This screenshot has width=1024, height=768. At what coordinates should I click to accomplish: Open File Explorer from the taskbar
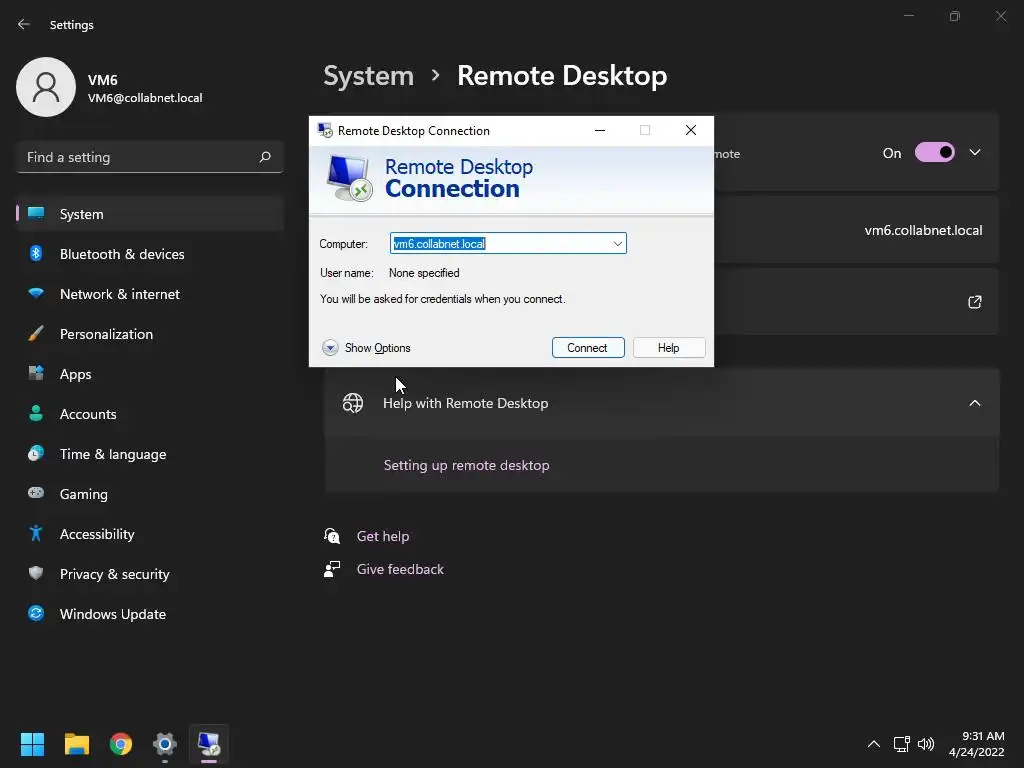point(76,744)
